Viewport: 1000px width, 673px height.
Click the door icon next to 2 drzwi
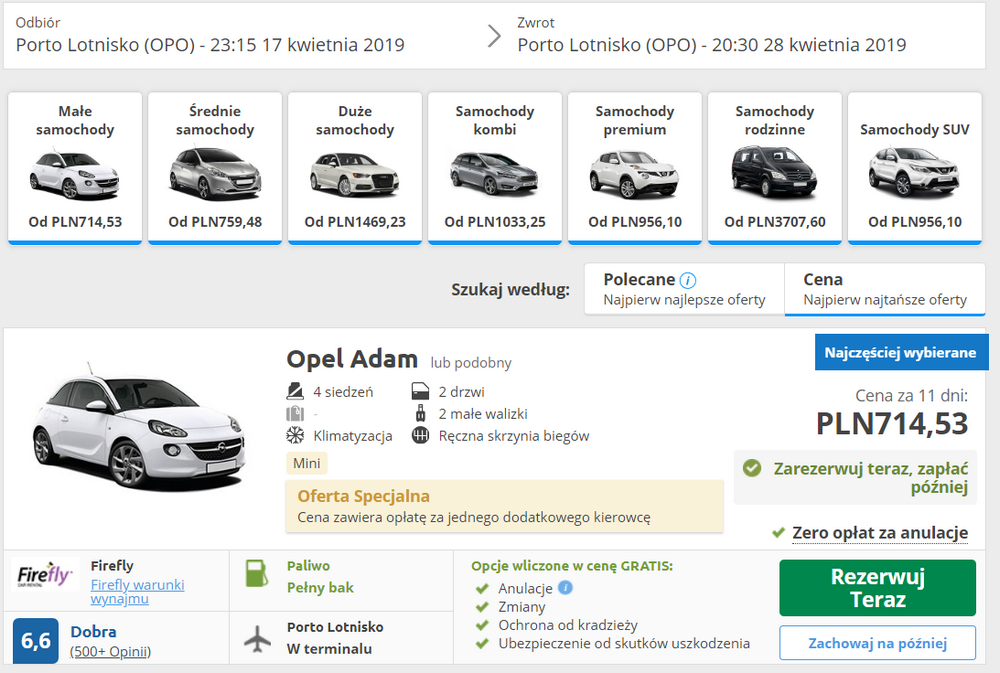click(x=420, y=391)
